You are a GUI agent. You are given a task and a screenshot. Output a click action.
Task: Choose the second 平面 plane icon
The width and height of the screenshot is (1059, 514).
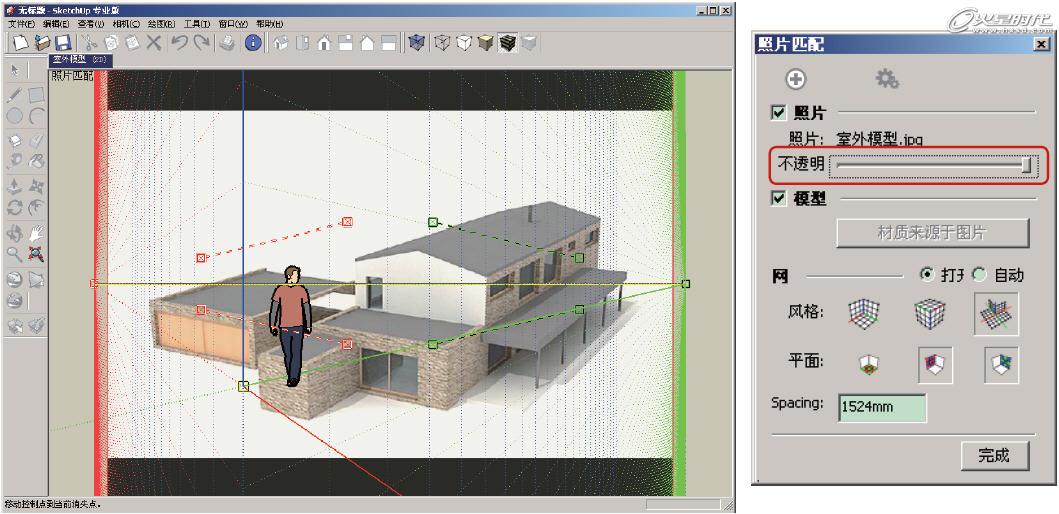[x=935, y=365]
